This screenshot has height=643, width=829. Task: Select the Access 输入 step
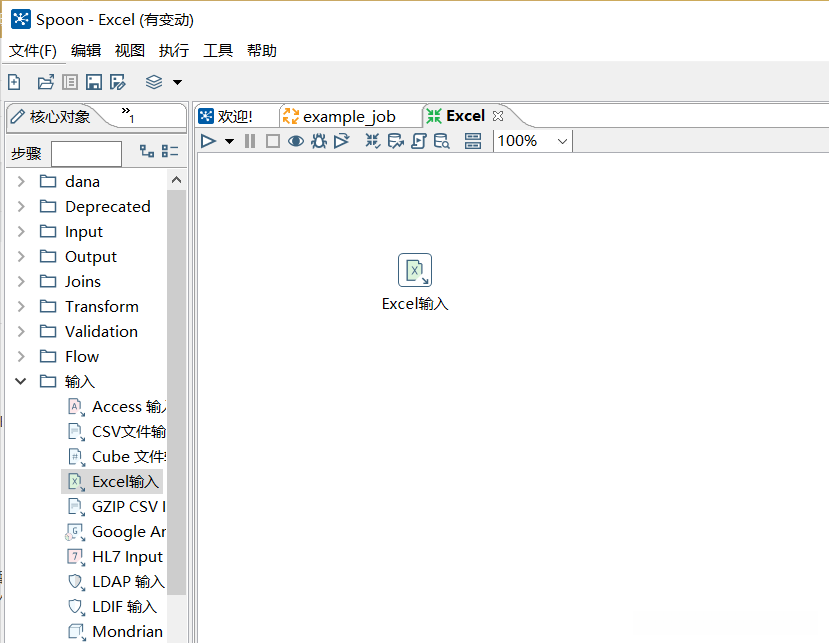pyautogui.click(x=117, y=407)
